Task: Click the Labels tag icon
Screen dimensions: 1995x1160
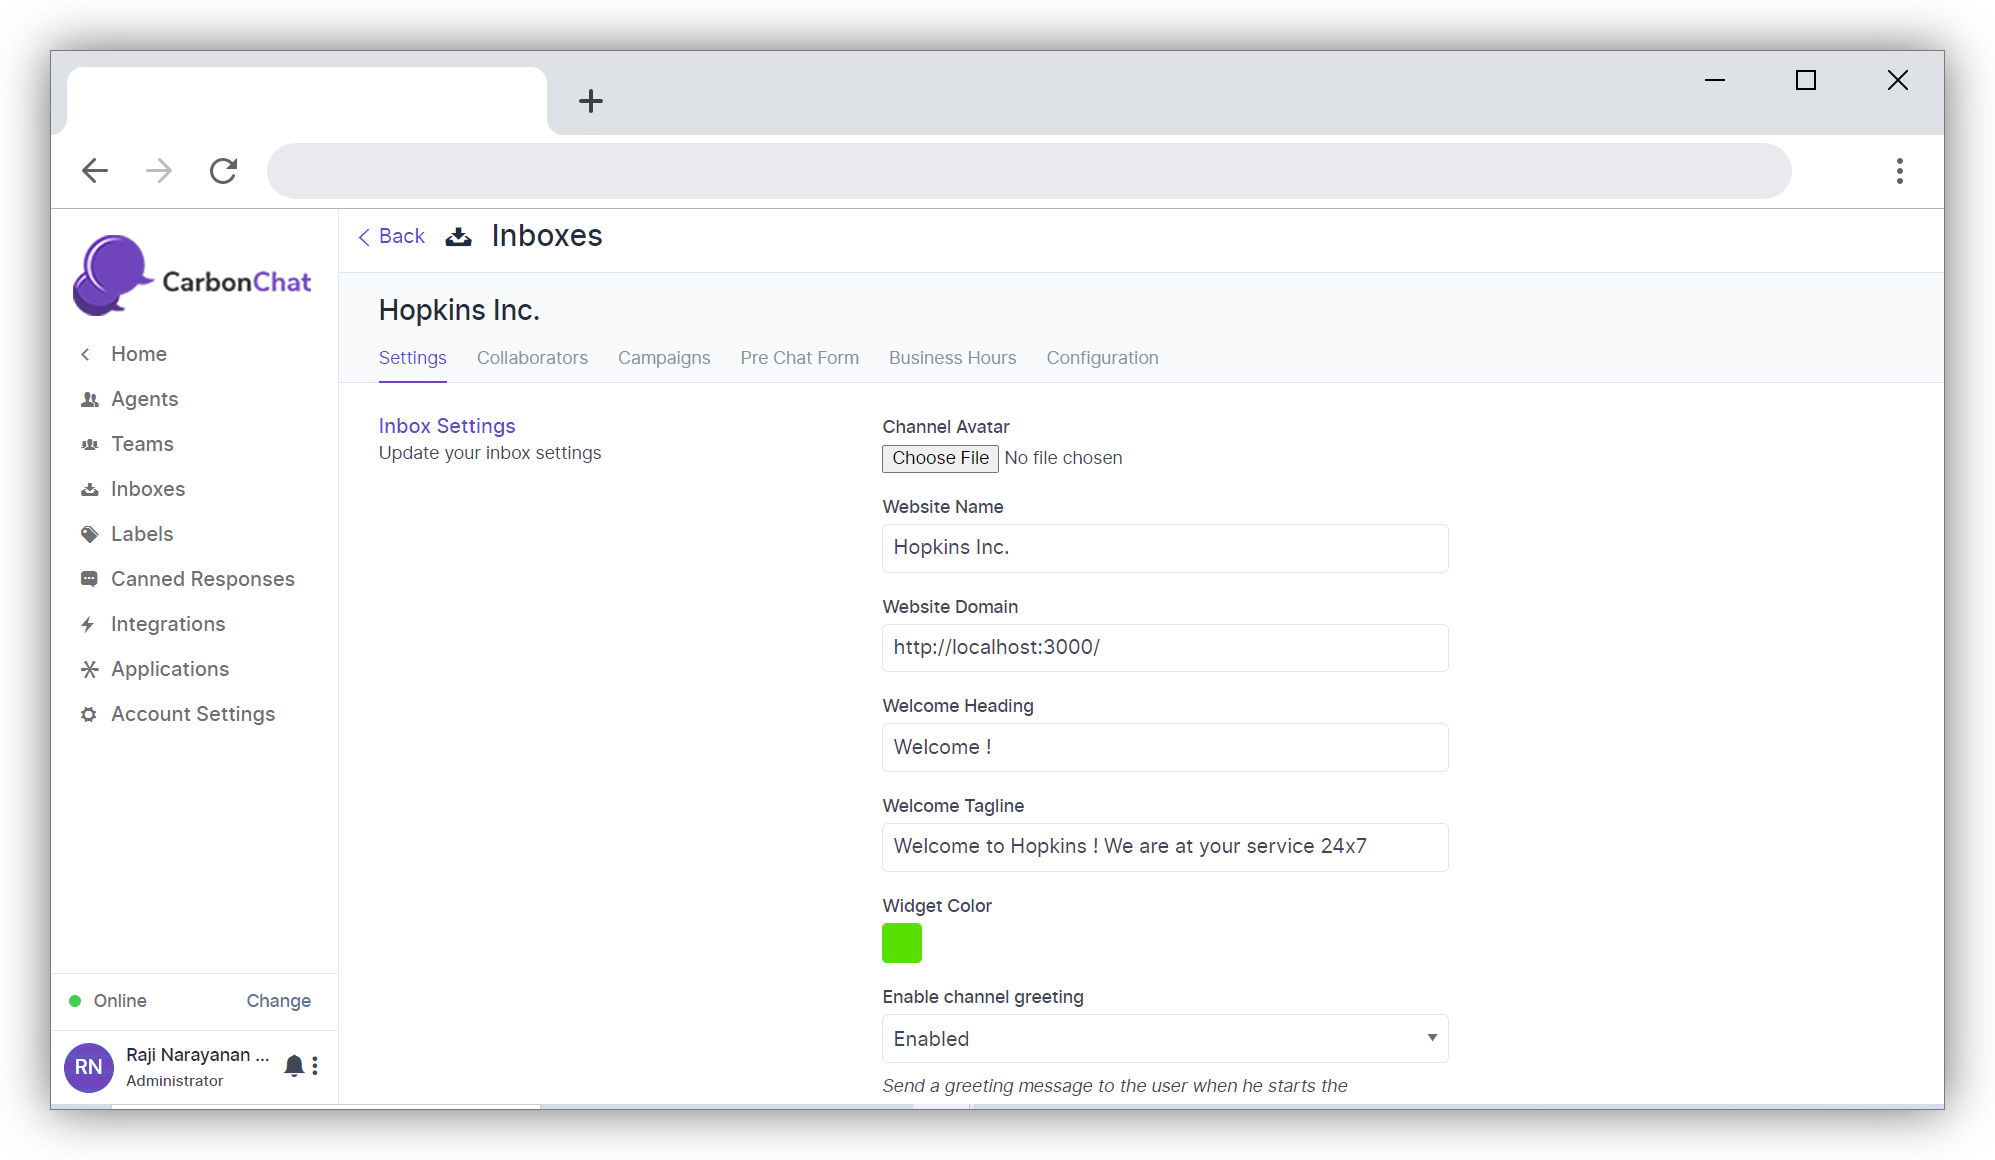Action: pyautogui.click(x=89, y=534)
